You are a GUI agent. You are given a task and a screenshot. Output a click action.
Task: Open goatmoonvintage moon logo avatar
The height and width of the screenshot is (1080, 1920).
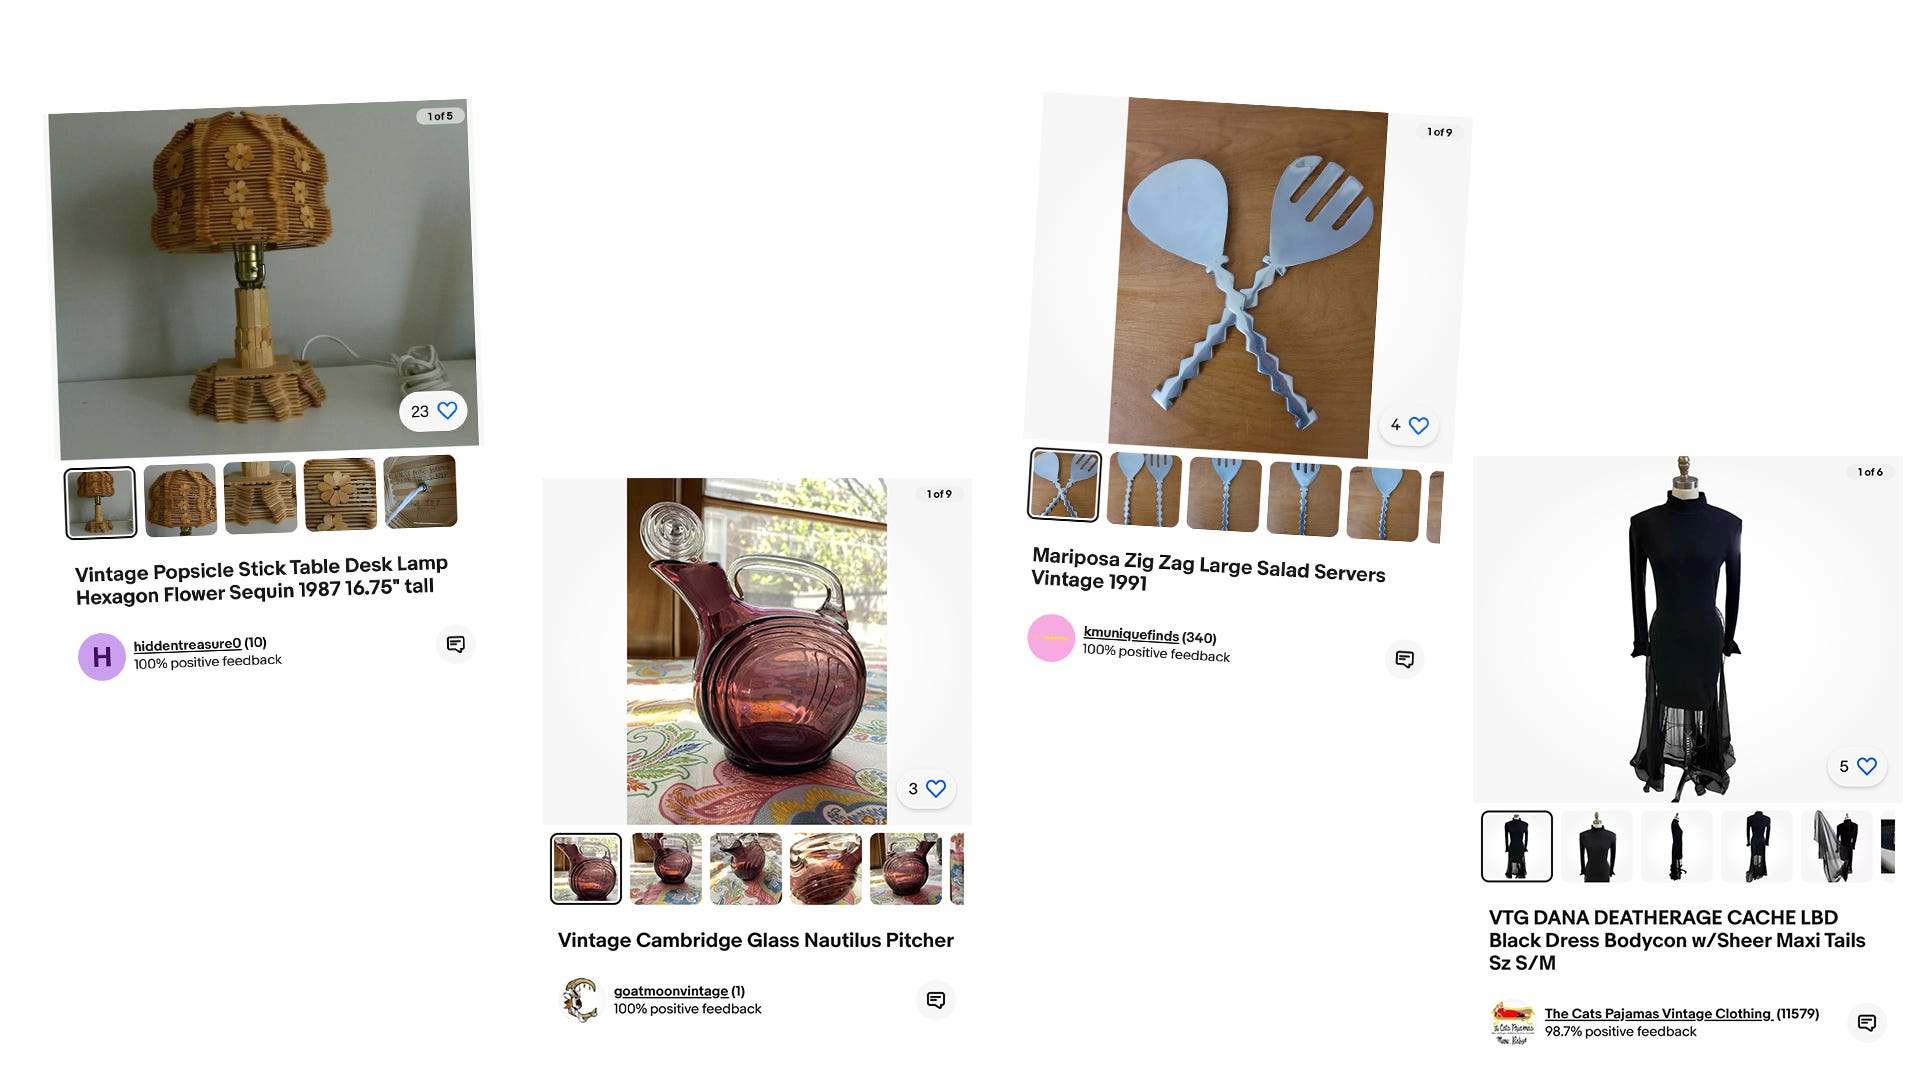pos(580,1000)
